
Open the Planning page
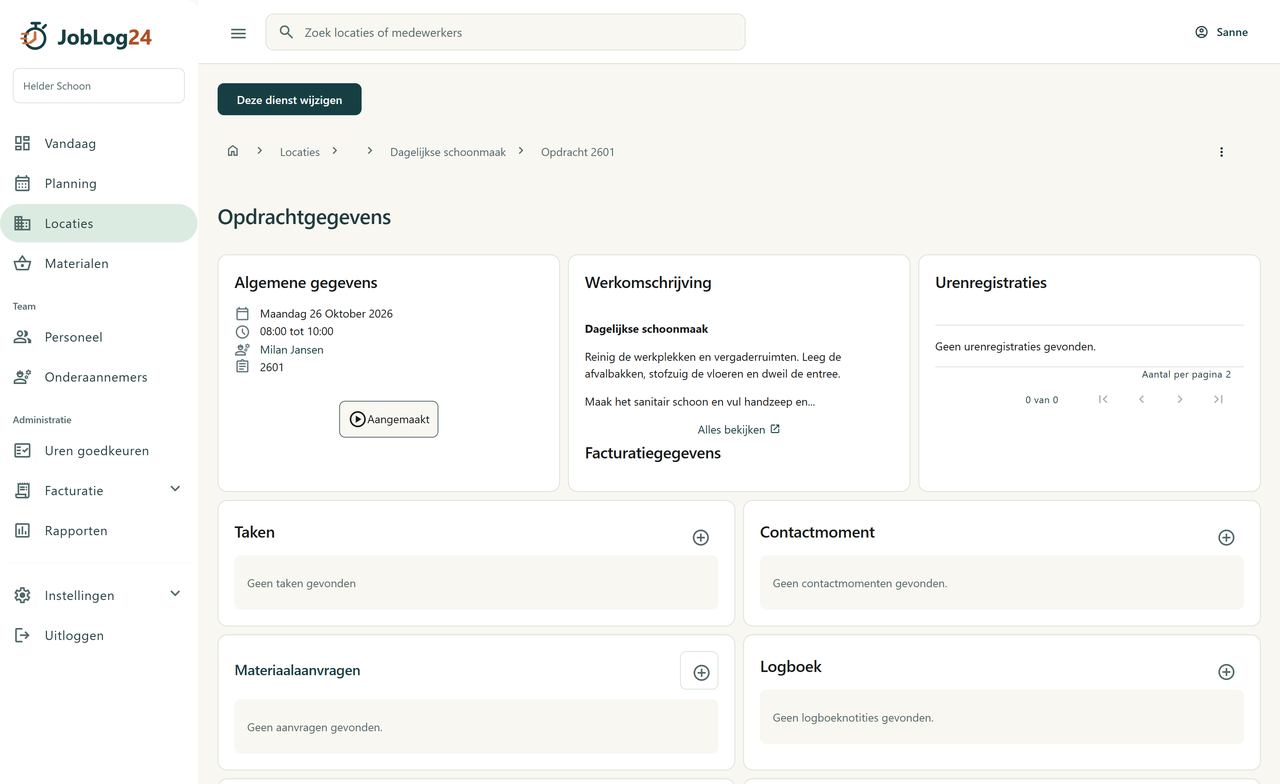tap(99, 183)
